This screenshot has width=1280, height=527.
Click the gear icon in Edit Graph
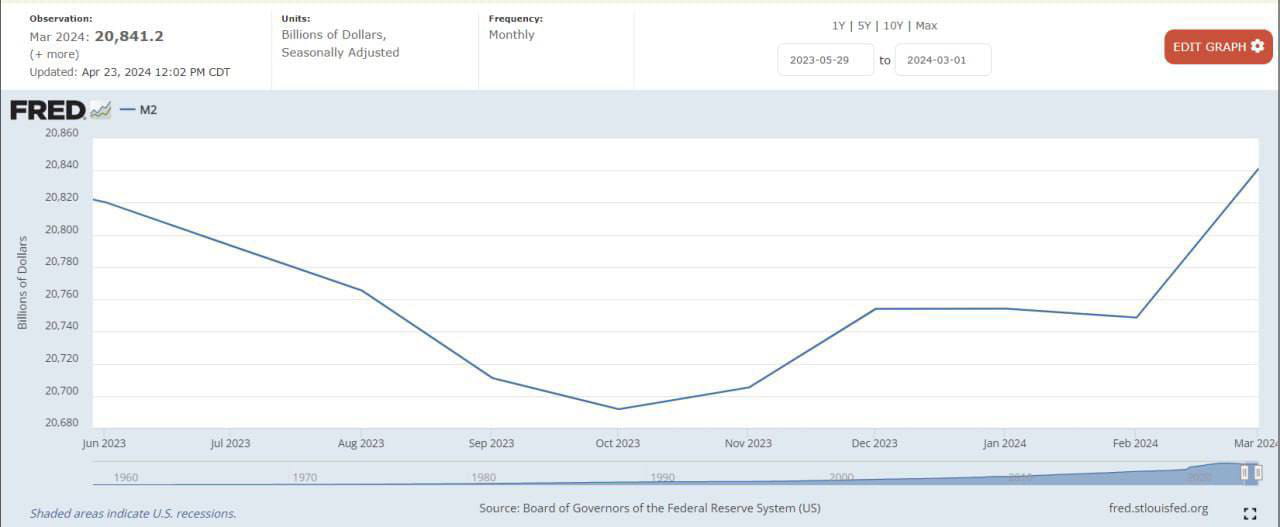pos(1257,47)
